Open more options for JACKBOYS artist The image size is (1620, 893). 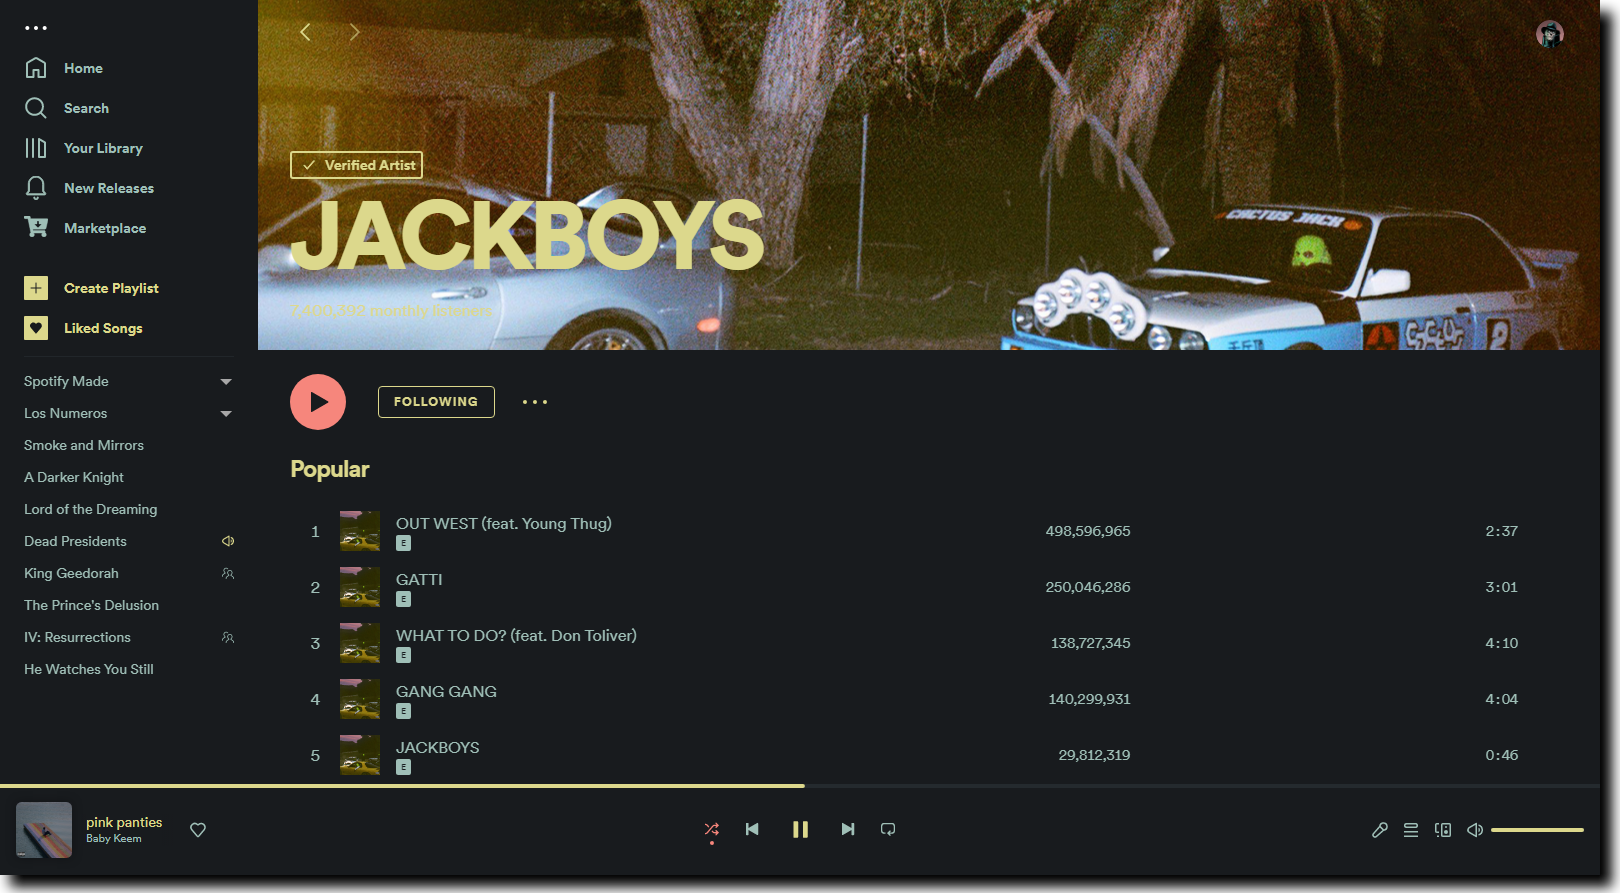535,402
